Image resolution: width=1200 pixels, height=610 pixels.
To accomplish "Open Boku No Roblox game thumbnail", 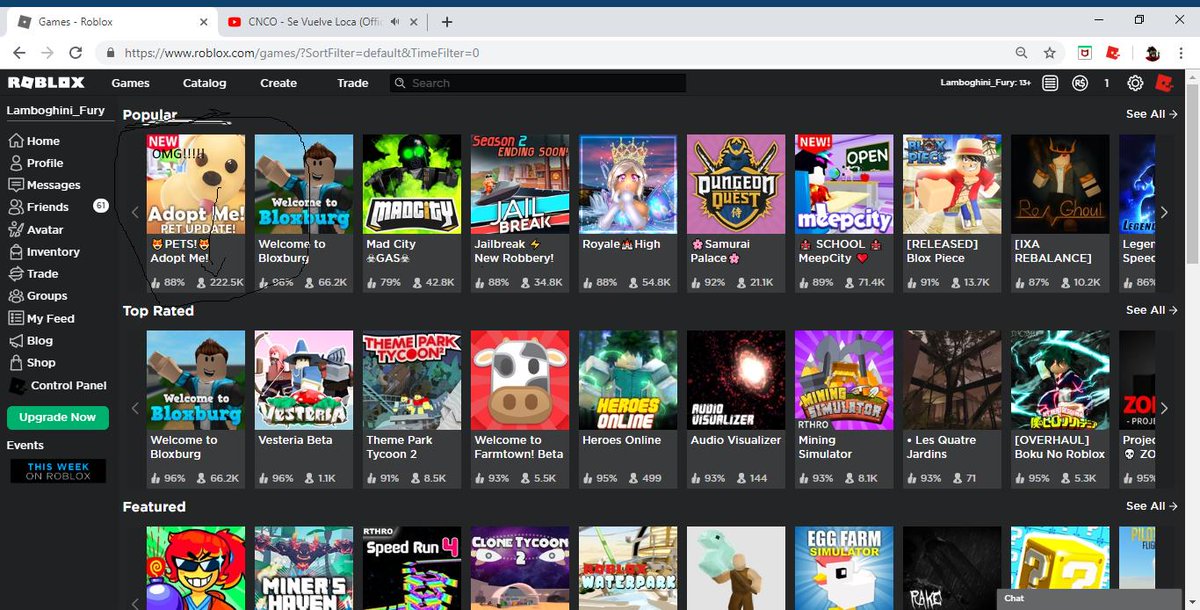I will (x=1060, y=379).
